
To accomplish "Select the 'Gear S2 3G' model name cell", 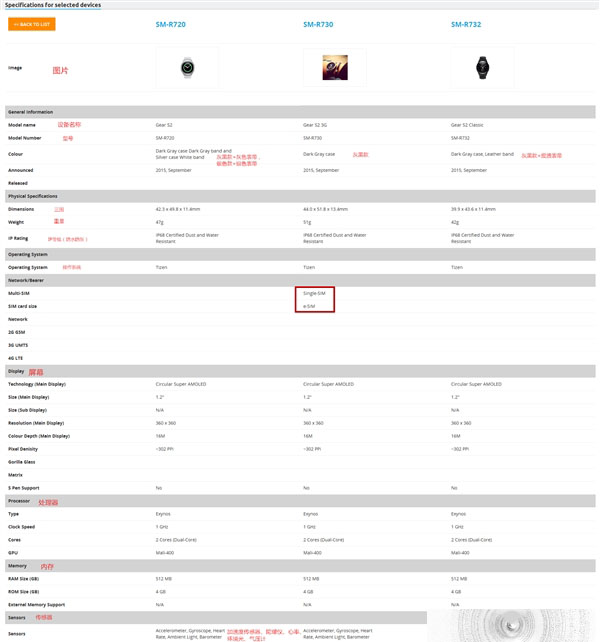I will click(x=315, y=125).
